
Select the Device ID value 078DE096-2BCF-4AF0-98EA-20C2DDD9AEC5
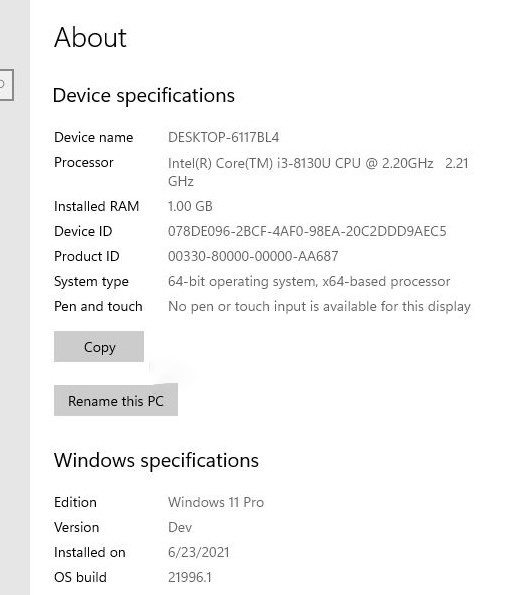(307, 231)
